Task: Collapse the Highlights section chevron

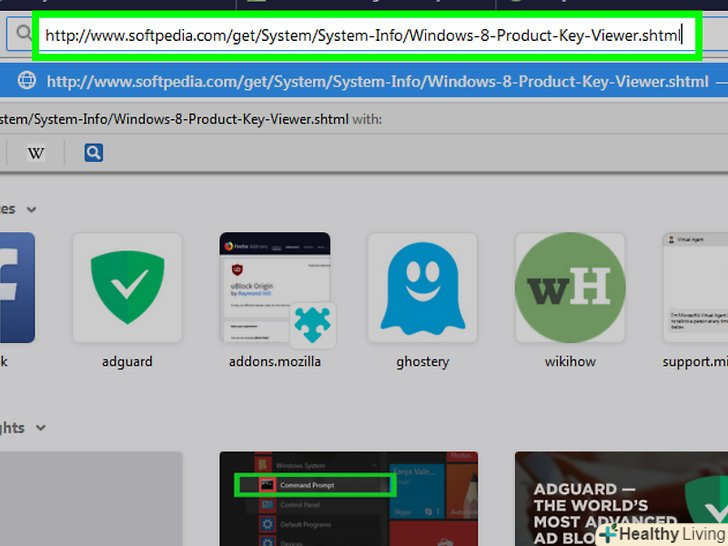Action: (x=41, y=428)
